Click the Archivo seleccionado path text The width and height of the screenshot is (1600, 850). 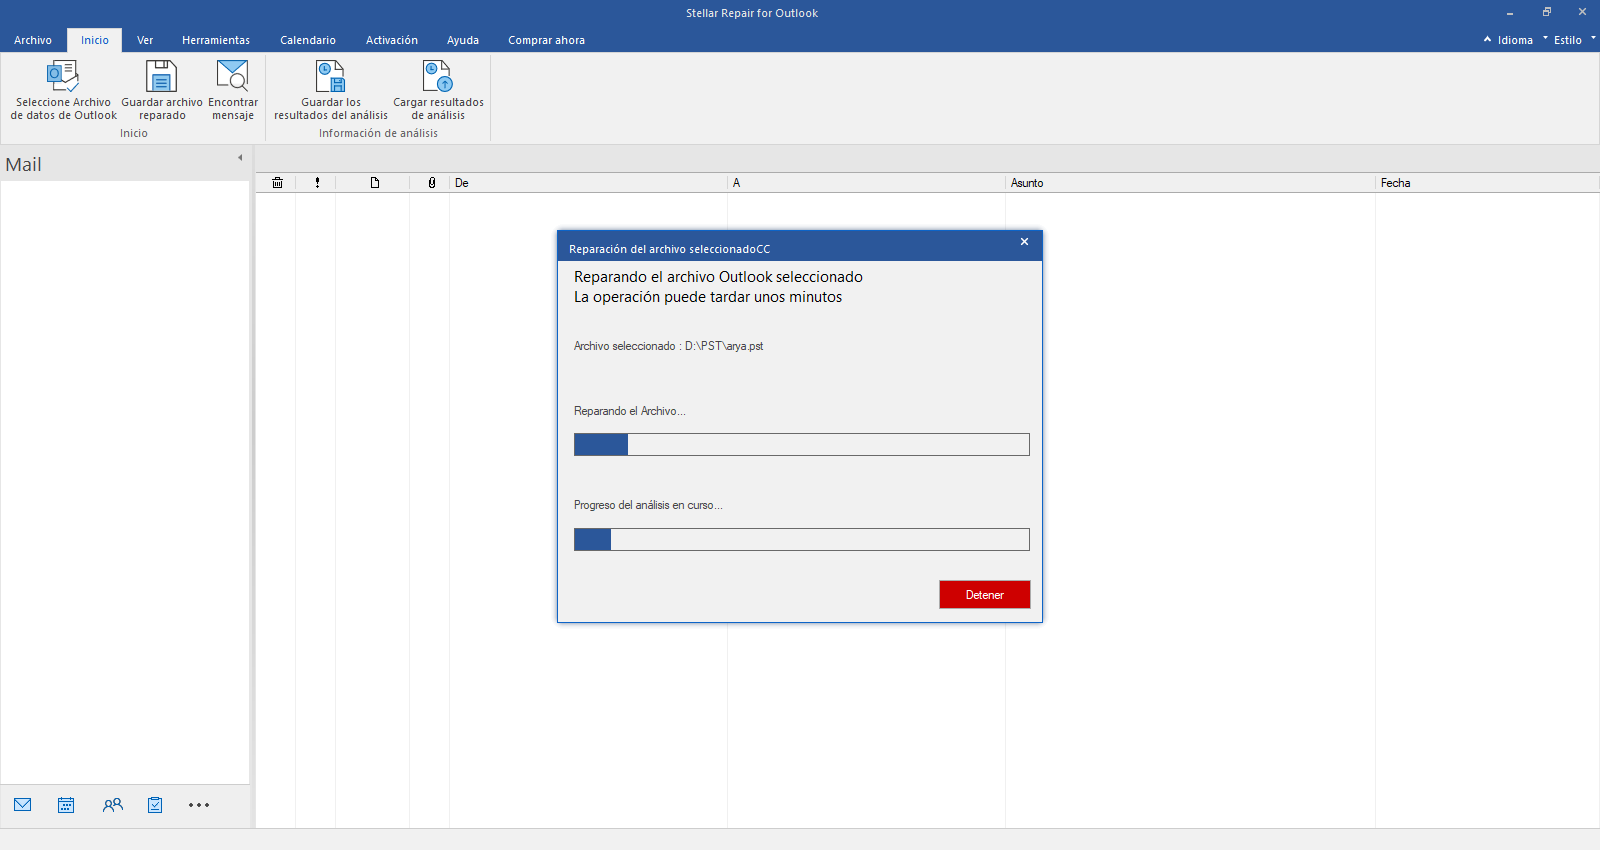(668, 346)
